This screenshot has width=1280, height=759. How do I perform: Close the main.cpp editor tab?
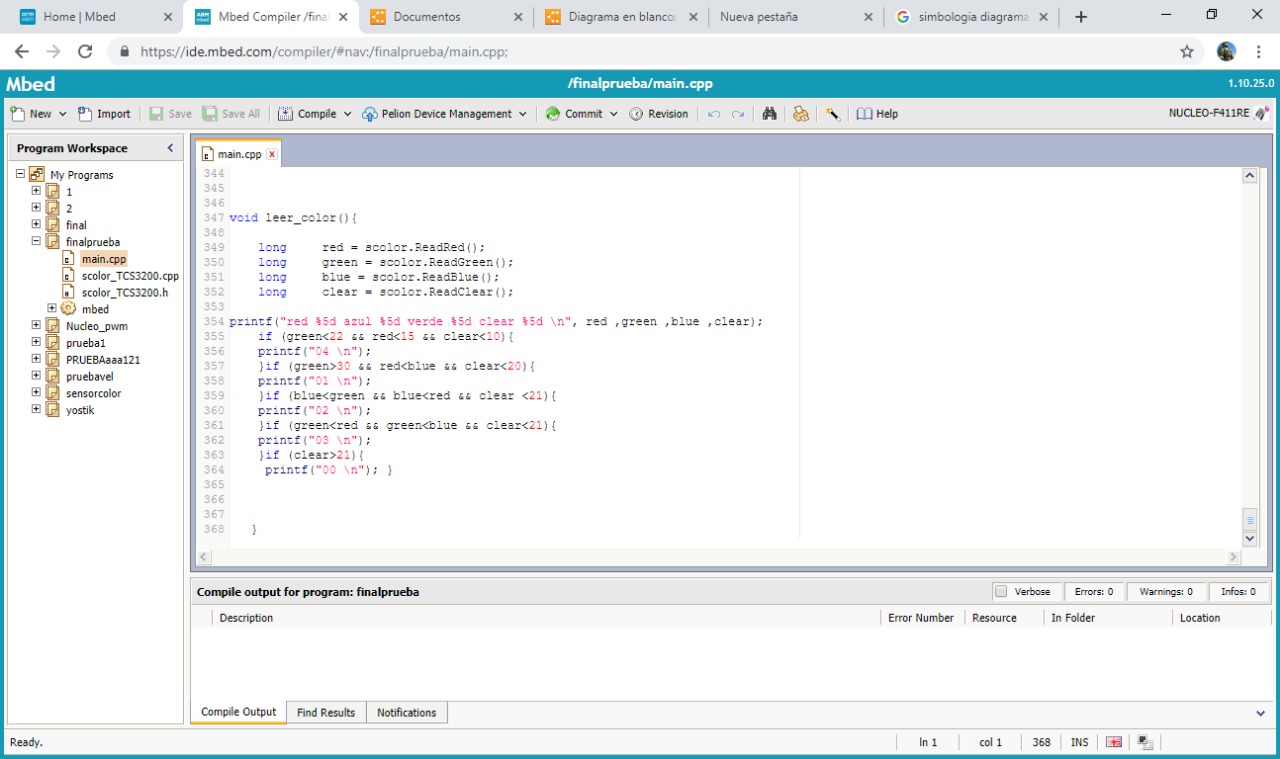pos(271,154)
